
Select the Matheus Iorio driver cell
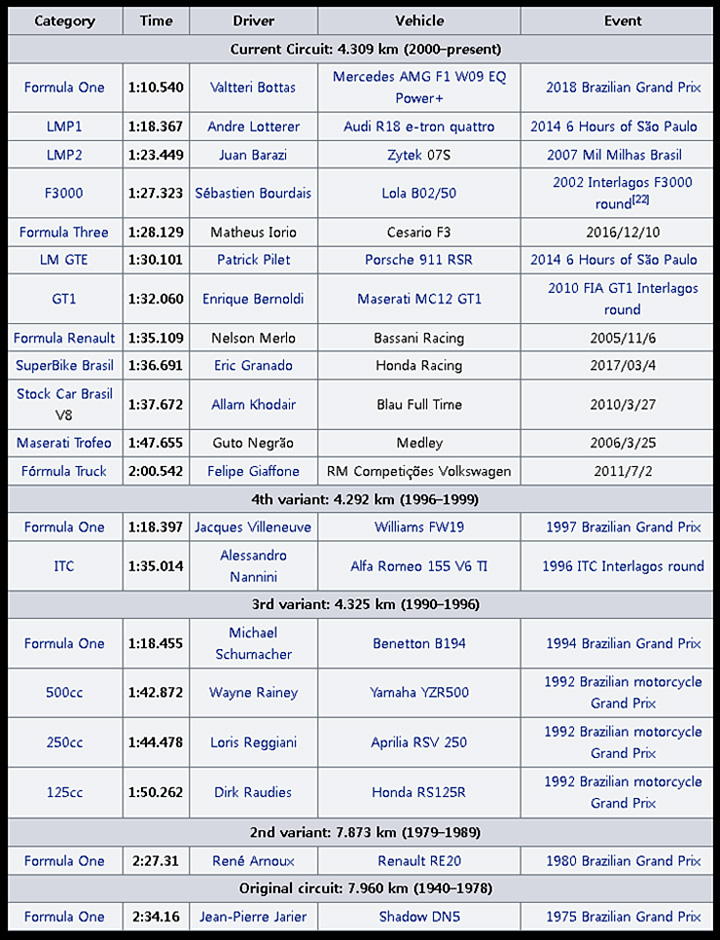point(253,232)
